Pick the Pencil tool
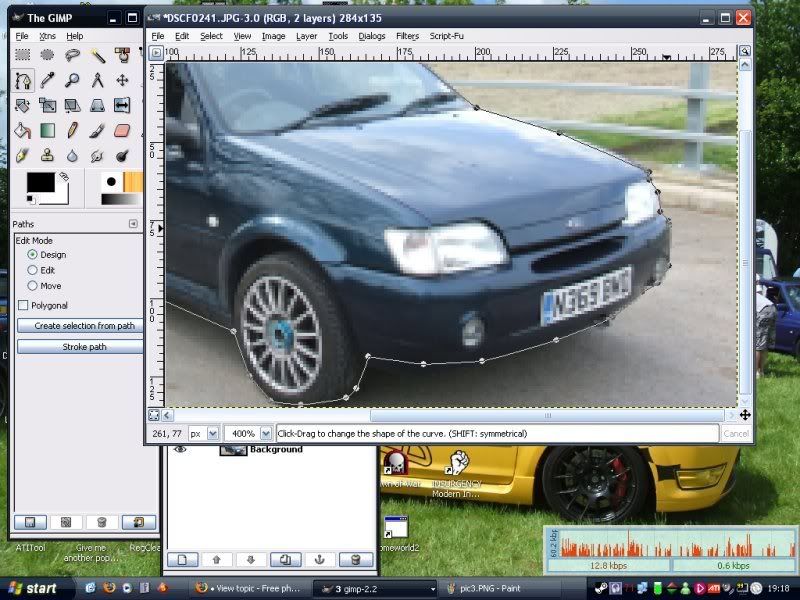The width and height of the screenshot is (800, 600). [x=72, y=131]
